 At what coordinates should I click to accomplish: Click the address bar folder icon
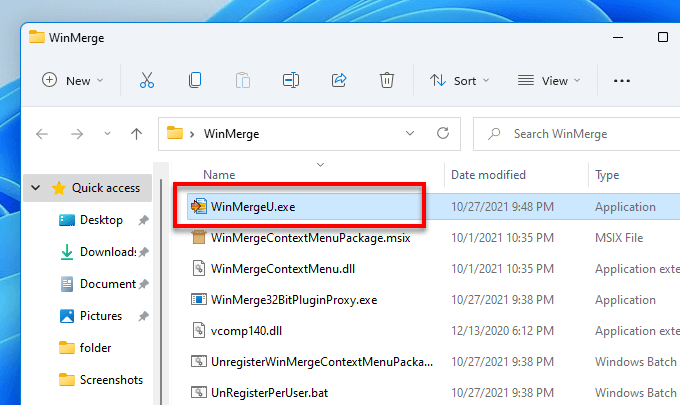[175, 133]
